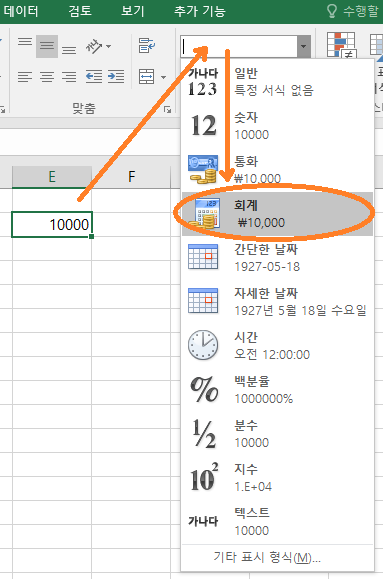Switch to the 보기 tab
The width and height of the screenshot is (383, 579).
click(x=132, y=11)
